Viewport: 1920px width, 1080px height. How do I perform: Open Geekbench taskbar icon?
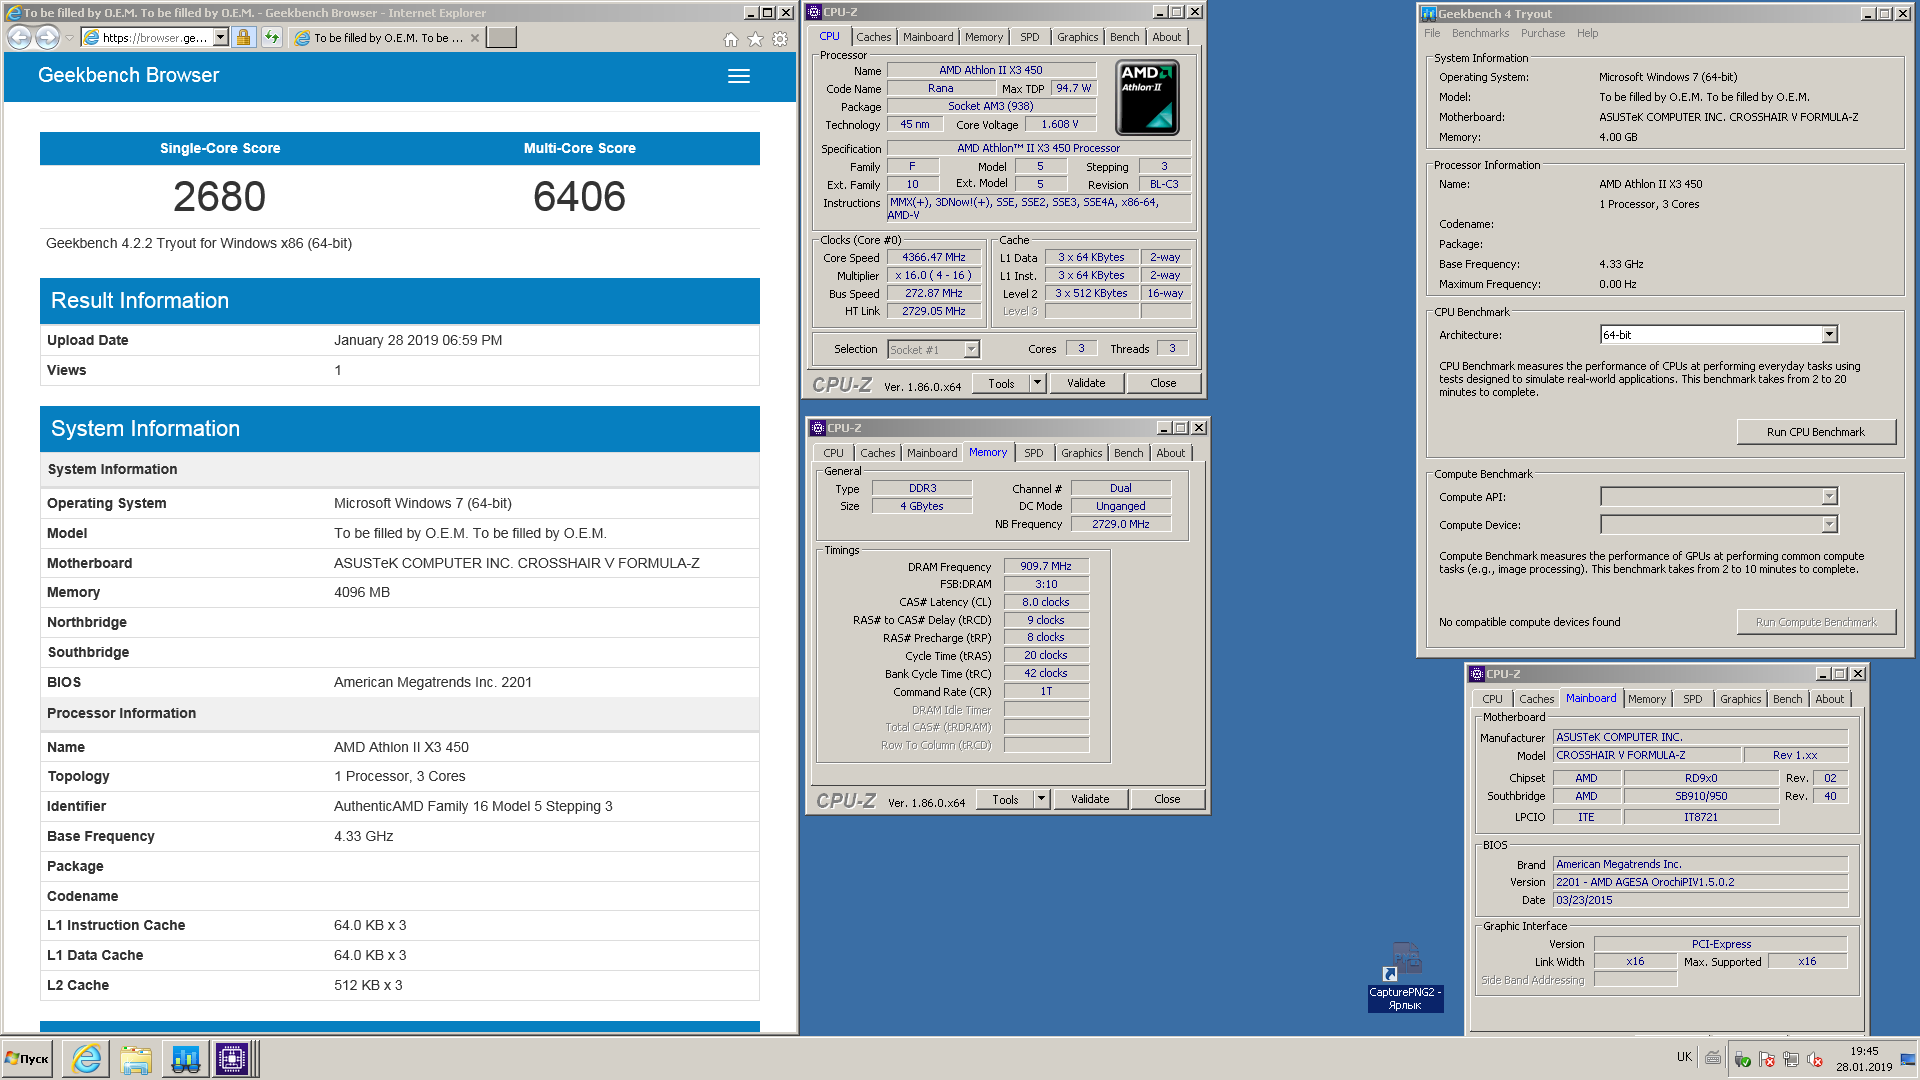click(185, 1059)
